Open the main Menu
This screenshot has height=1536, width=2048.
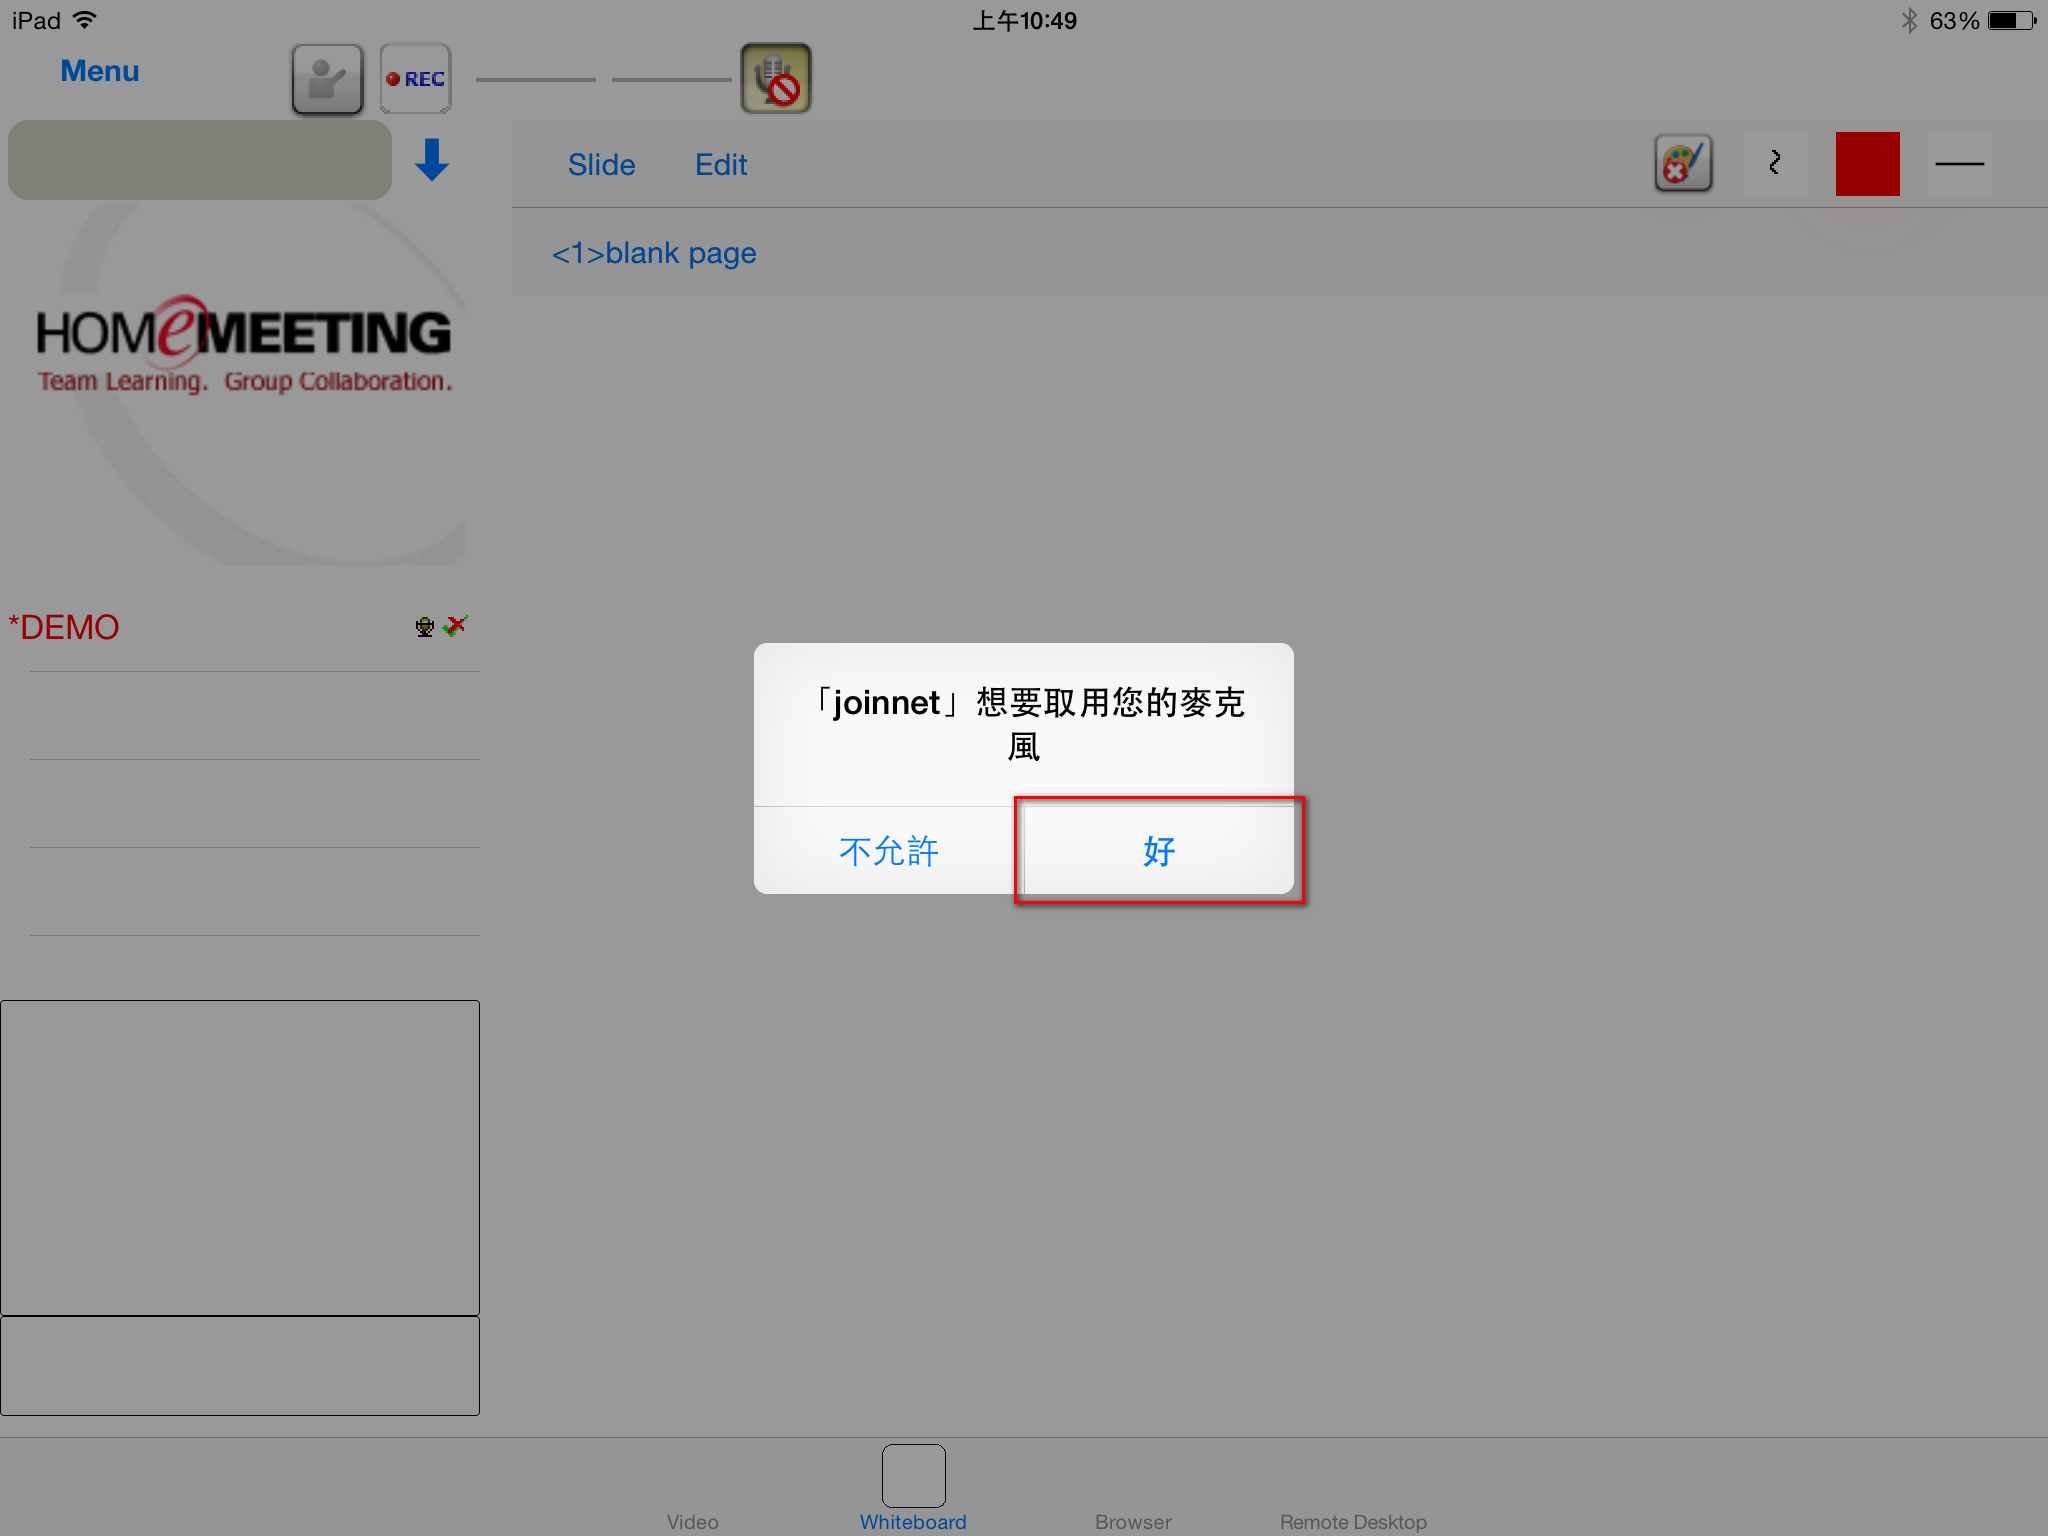point(99,71)
